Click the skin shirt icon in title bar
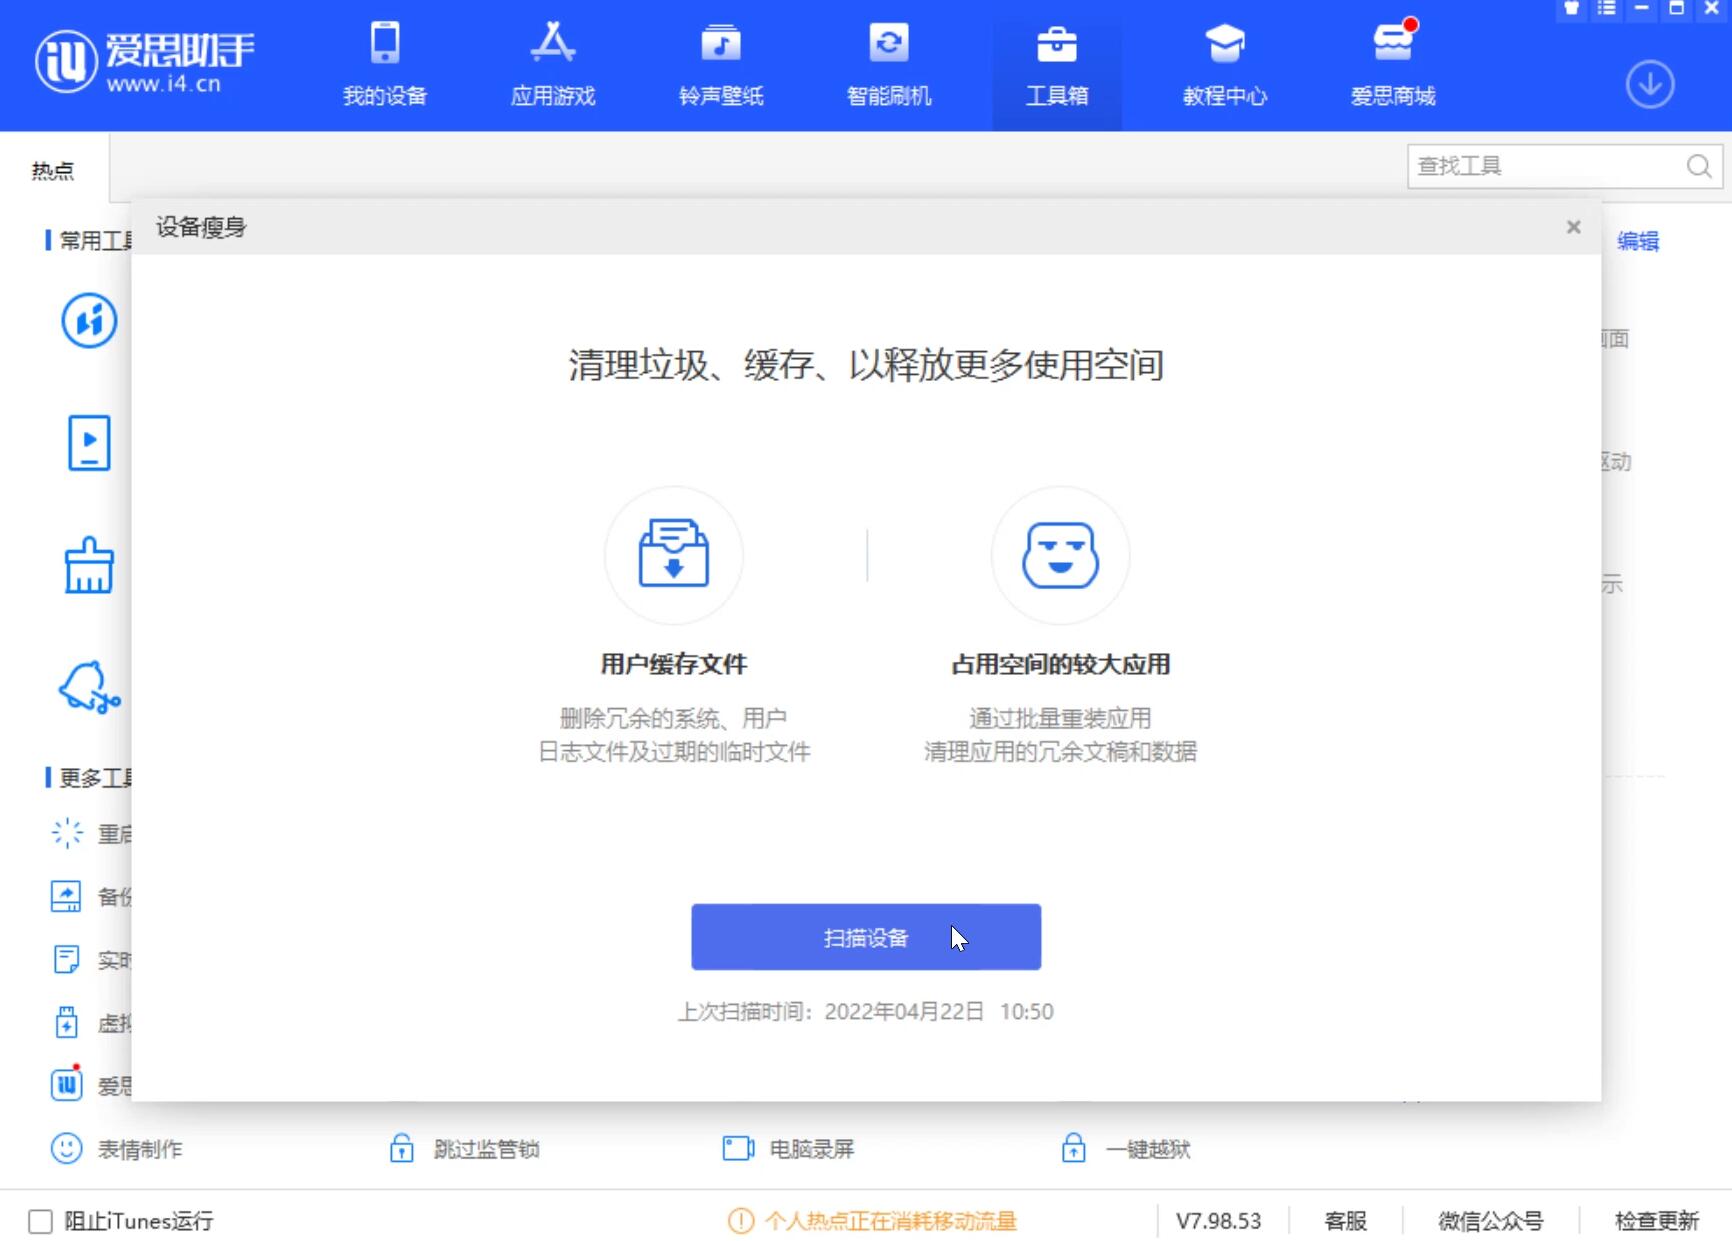 click(1571, 9)
